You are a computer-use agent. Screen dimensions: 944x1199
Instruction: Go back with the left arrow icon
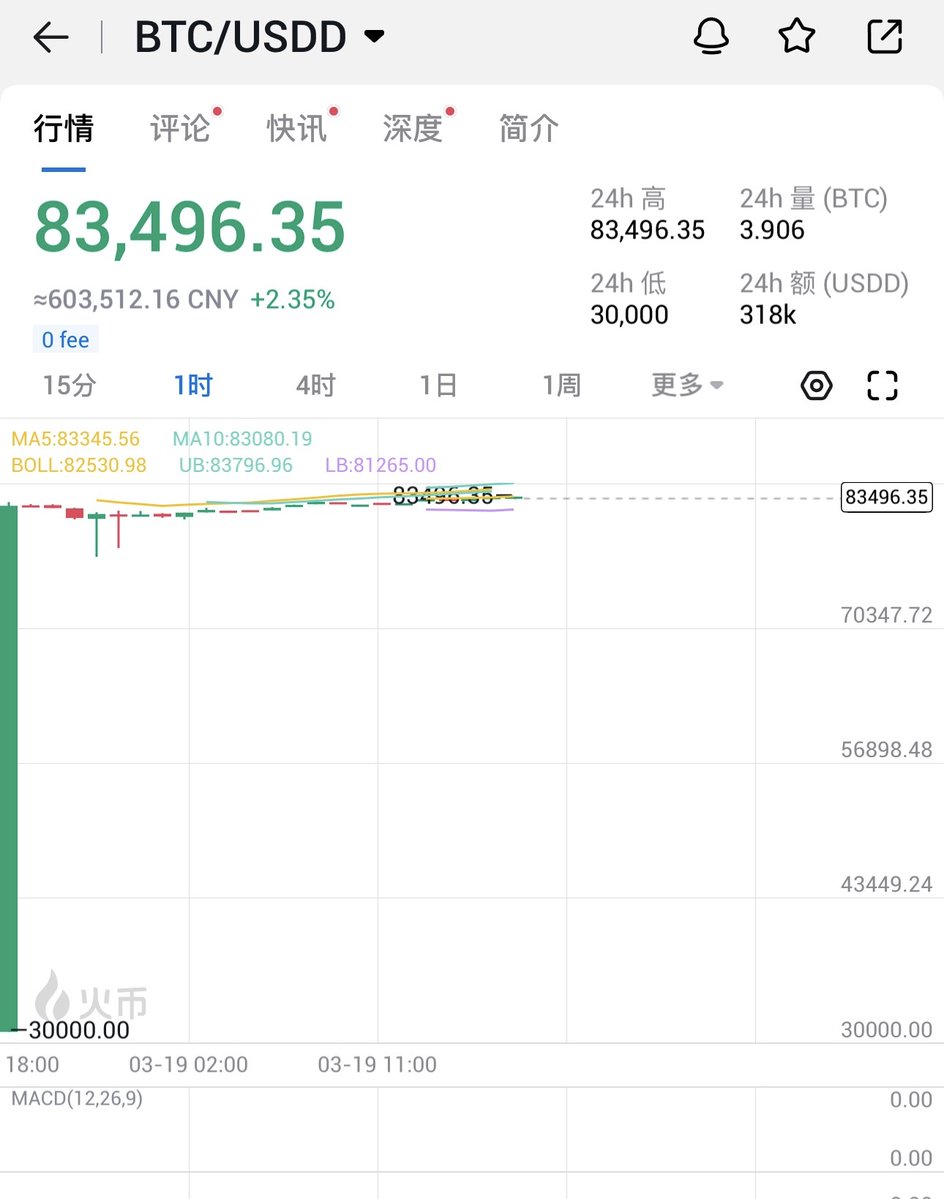click(51, 37)
